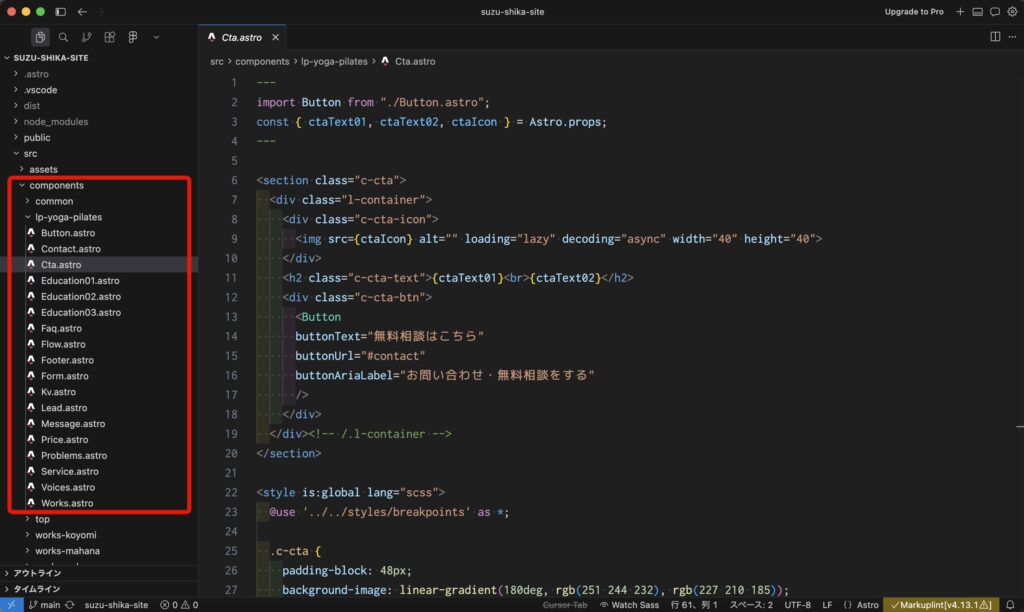Open the Explorer view icon
This screenshot has width=1024, height=612.
tap(40, 37)
